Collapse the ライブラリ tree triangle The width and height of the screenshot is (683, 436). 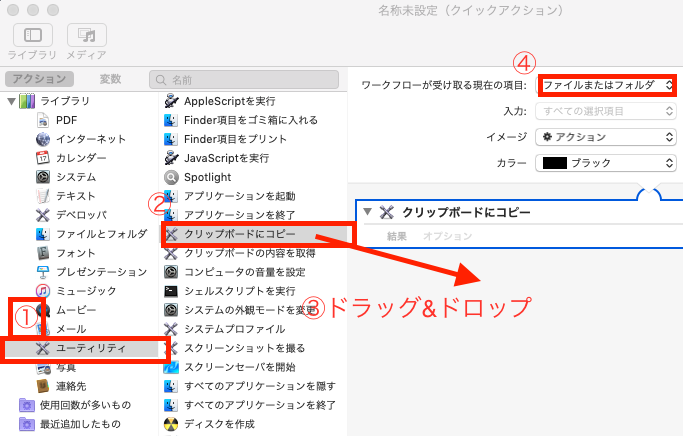[x=12, y=101]
